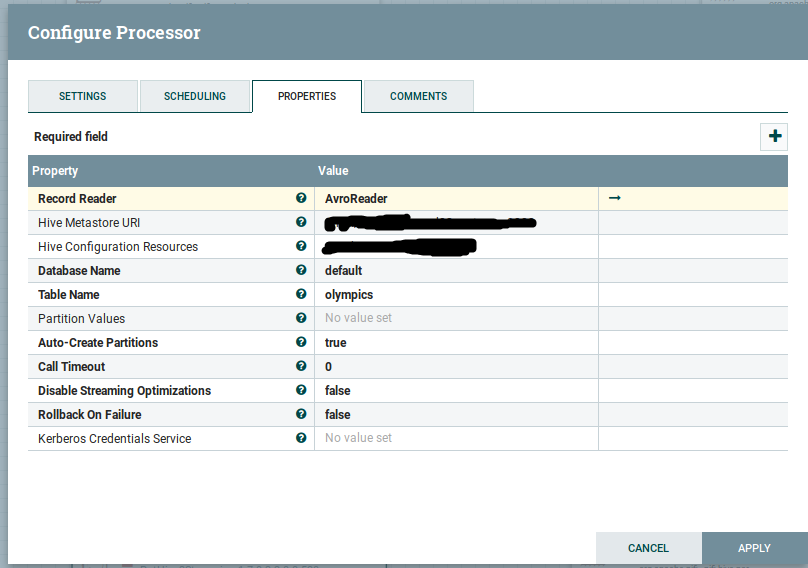
Task: Open help for Hive Metastore URI
Action: click(x=301, y=222)
